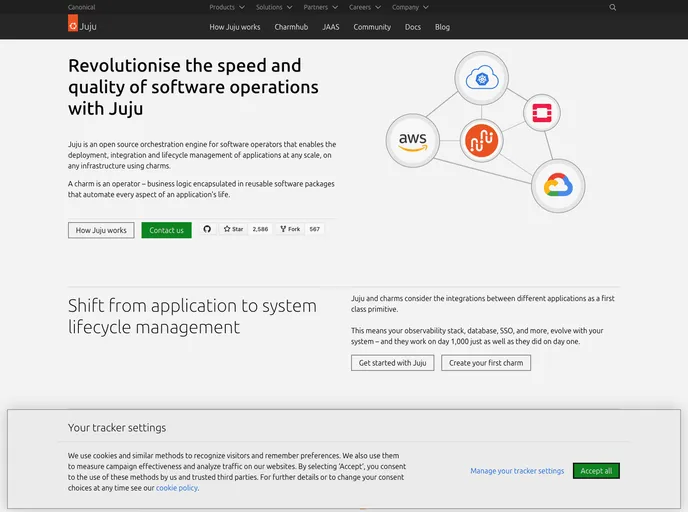Click heading 'Shift from application to system'

[192, 316]
